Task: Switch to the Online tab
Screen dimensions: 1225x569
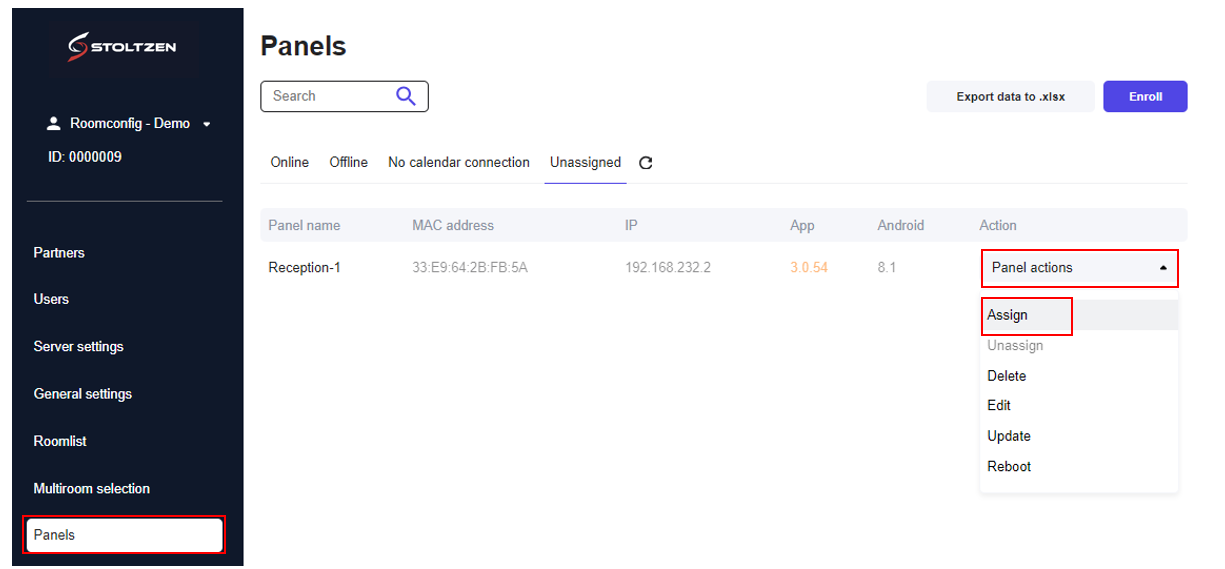Action: (290, 162)
